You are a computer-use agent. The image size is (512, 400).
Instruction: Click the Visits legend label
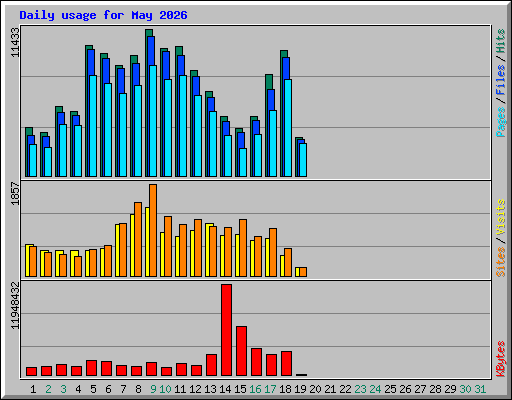tap(500, 217)
